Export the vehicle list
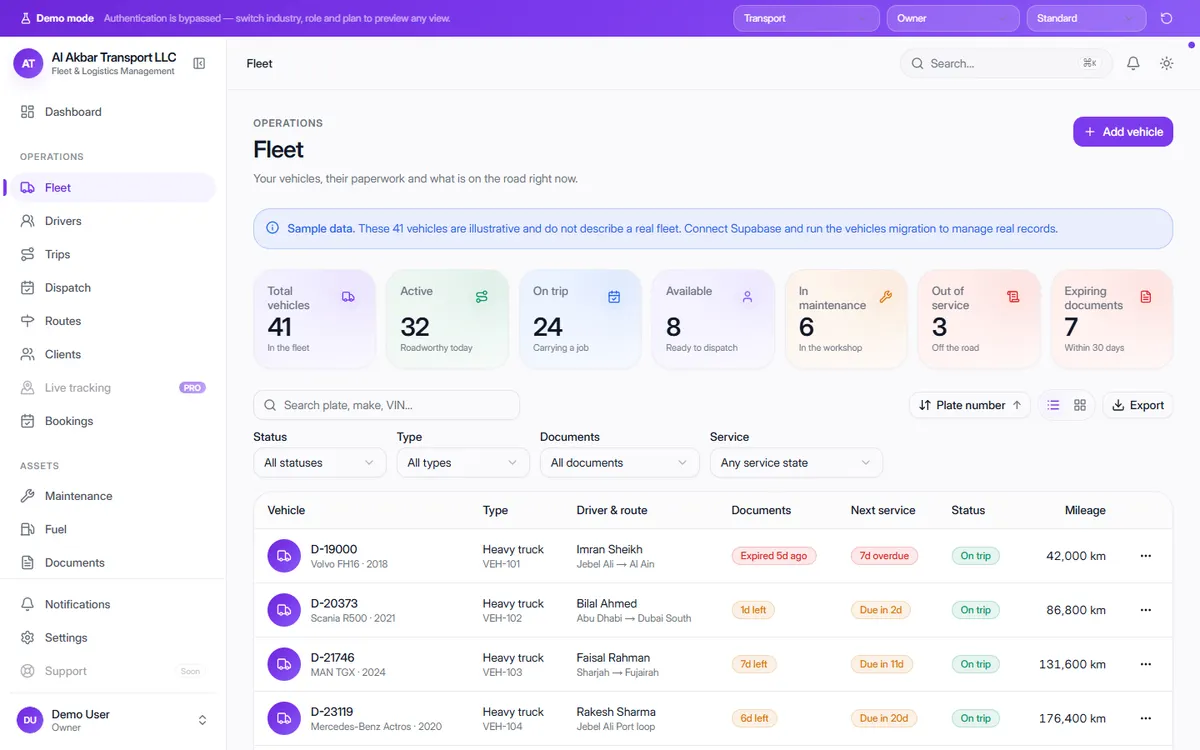The image size is (1200, 750). tap(1138, 405)
